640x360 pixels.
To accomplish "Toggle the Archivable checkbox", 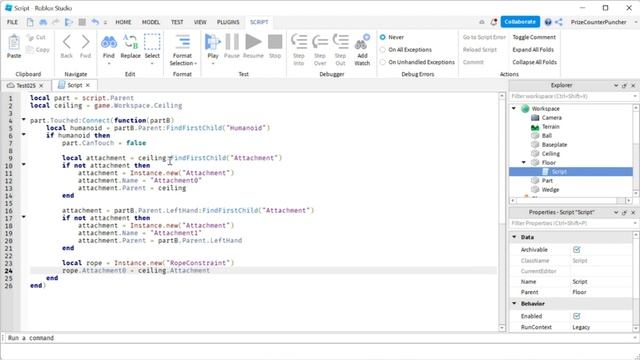I will coord(576,249).
